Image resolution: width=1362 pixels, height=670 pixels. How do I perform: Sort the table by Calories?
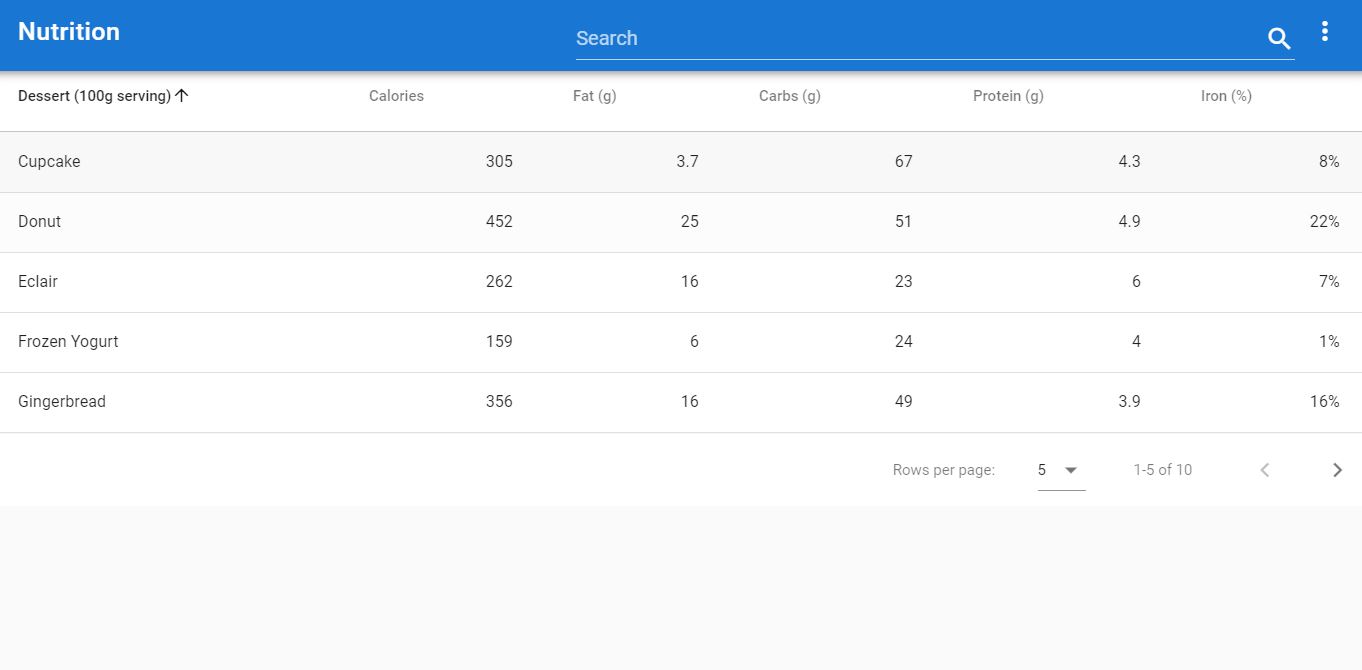(x=396, y=95)
